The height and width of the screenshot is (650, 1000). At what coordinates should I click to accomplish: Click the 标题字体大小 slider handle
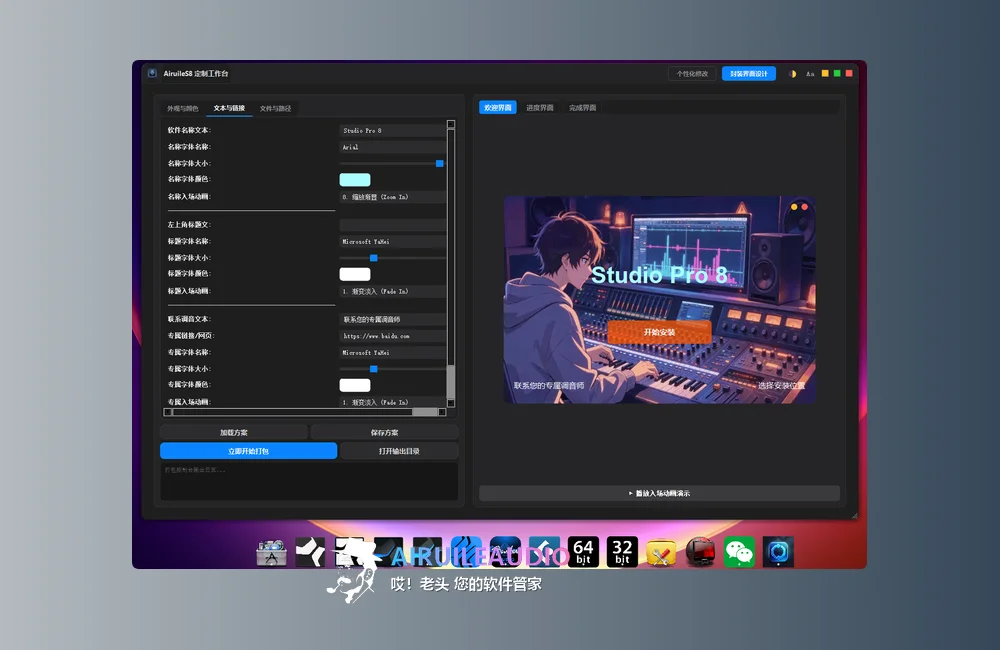pos(374,258)
